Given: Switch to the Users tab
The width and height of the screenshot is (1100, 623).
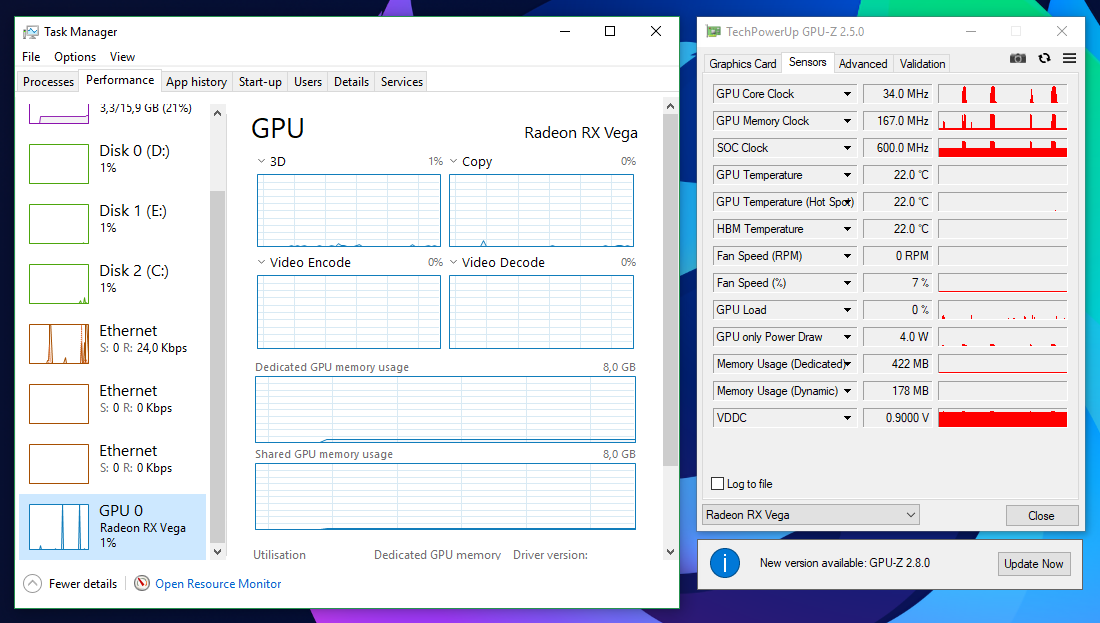Looking at the screenshot, I should click(308, 82).
